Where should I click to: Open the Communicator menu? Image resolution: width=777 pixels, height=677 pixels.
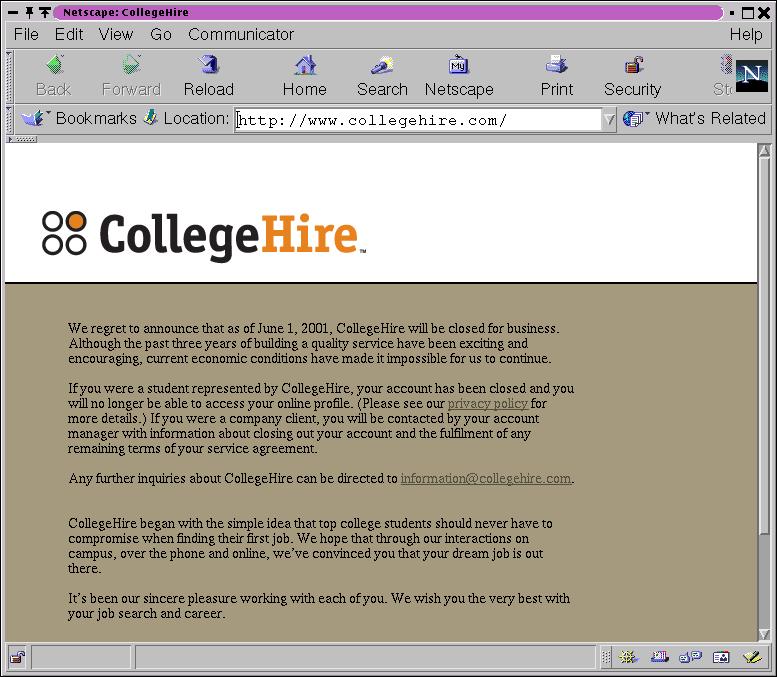tap(241, 34)
